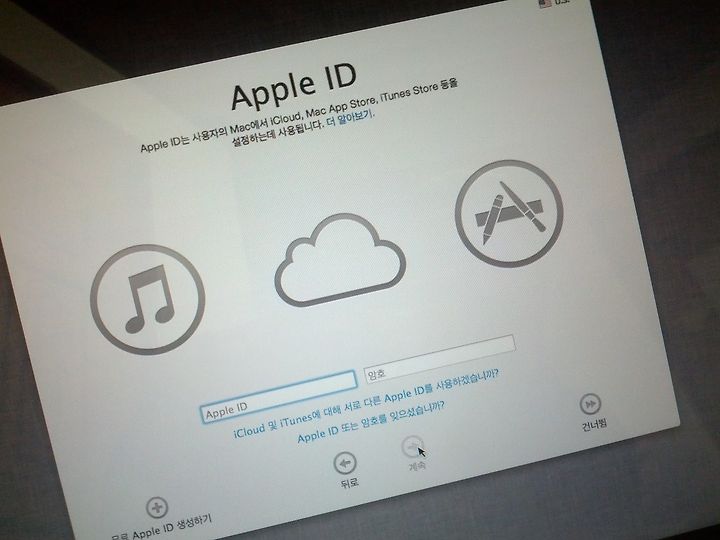Click the skip fast-forward button (건너뛰기)
The width and height of the screenshot is (720, 540).
pyautogui.click(x=591, y=404)
